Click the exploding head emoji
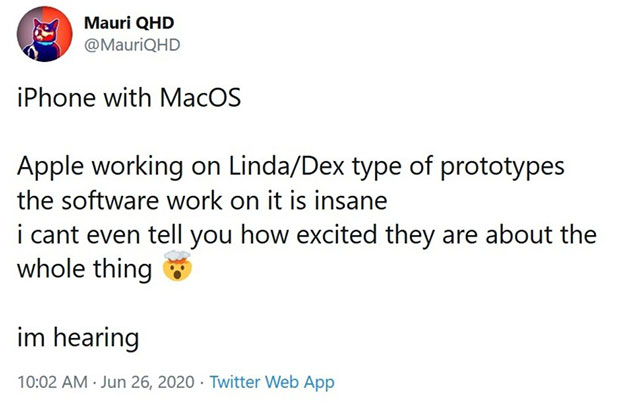This screenshot has height=406, width=620. [177, 270]
